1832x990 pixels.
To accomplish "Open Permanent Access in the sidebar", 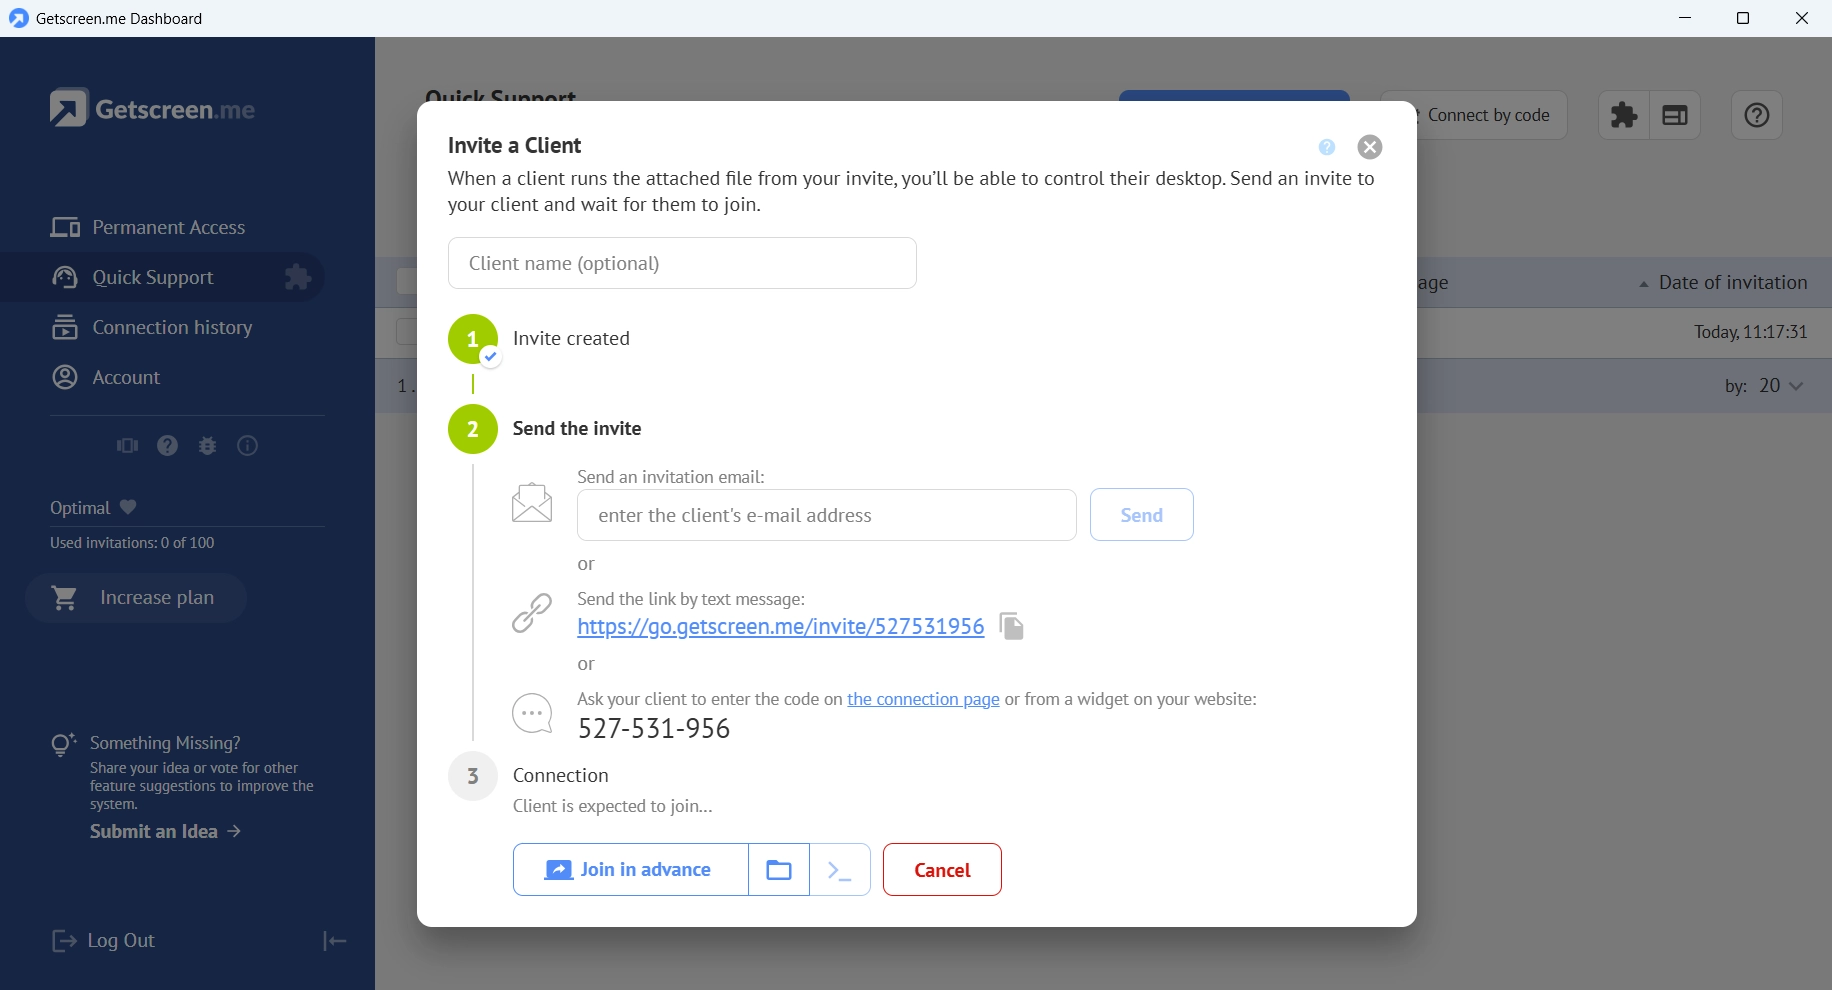I will click(168, 228).
